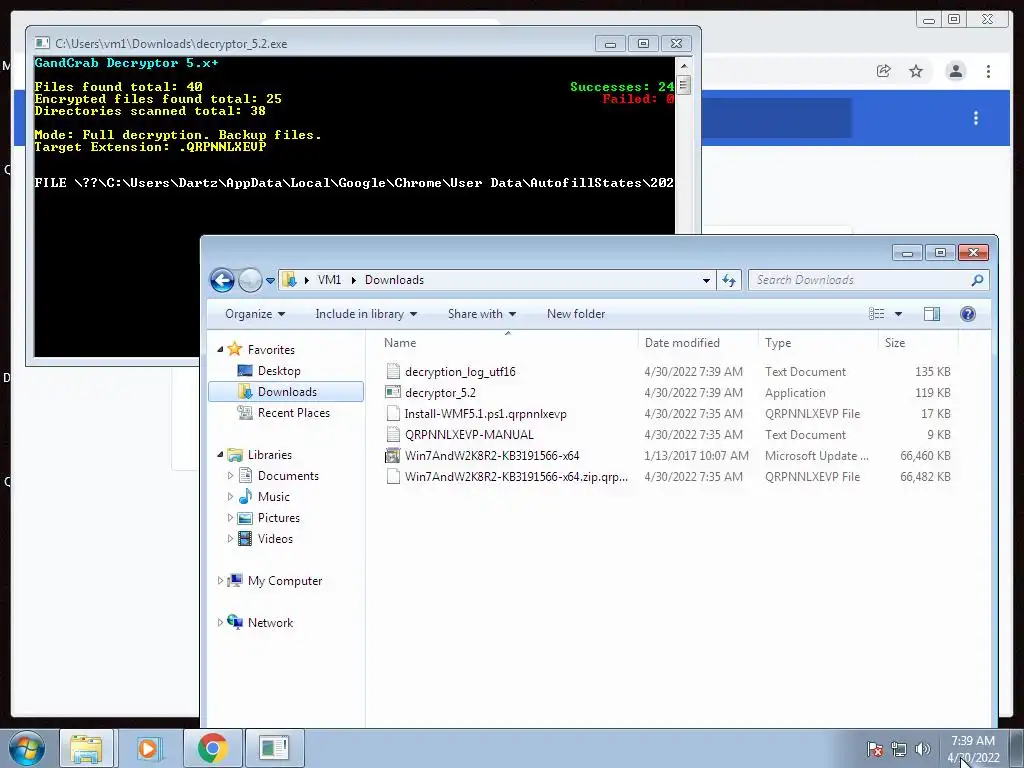1024x768 pixels.
Task: Toggle the preview pane icon
Action: [932, 314]
